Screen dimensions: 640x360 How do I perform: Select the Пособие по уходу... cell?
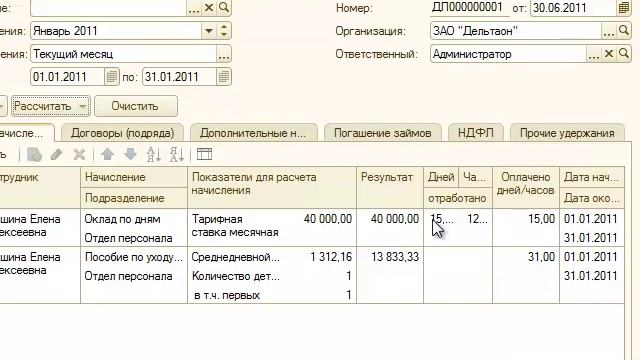(x=134, y=257)
